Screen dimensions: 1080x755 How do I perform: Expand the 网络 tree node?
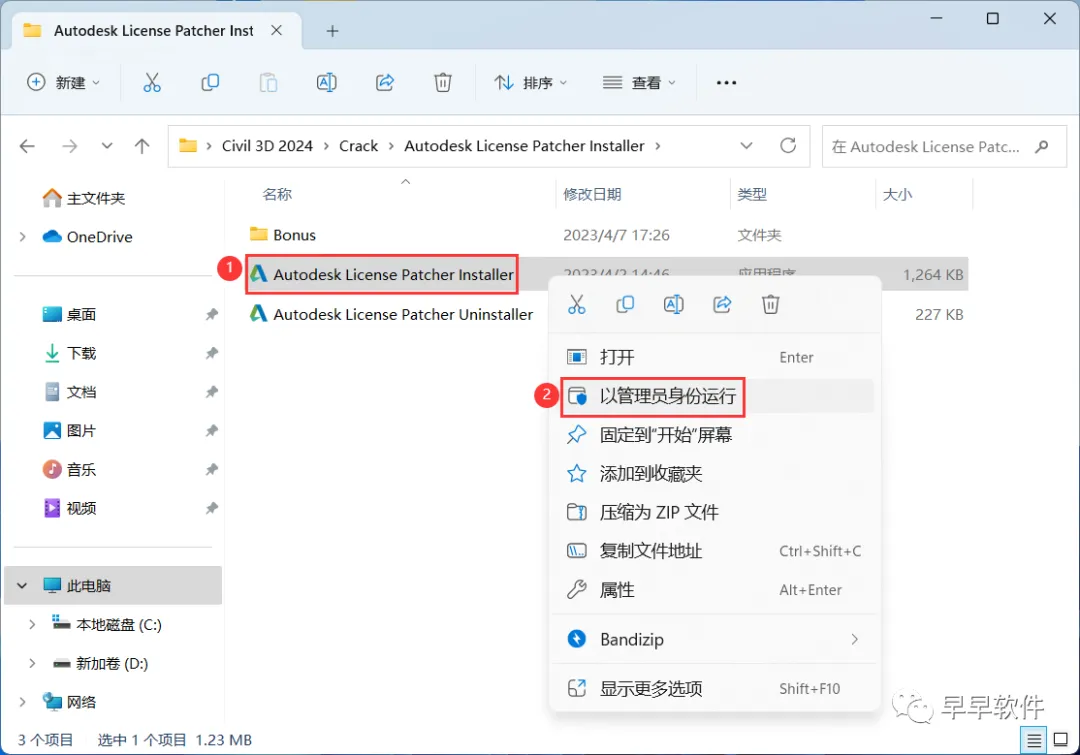pyautogui.click(x=23, y=702)
